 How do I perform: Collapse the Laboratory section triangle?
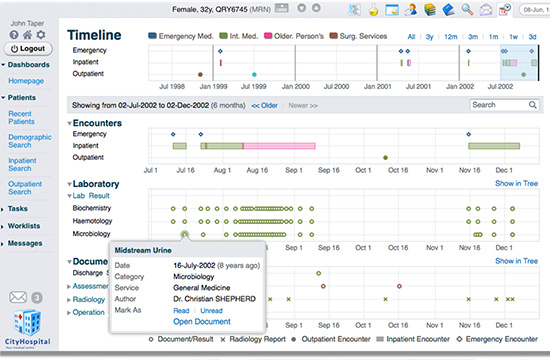(69, 184)
